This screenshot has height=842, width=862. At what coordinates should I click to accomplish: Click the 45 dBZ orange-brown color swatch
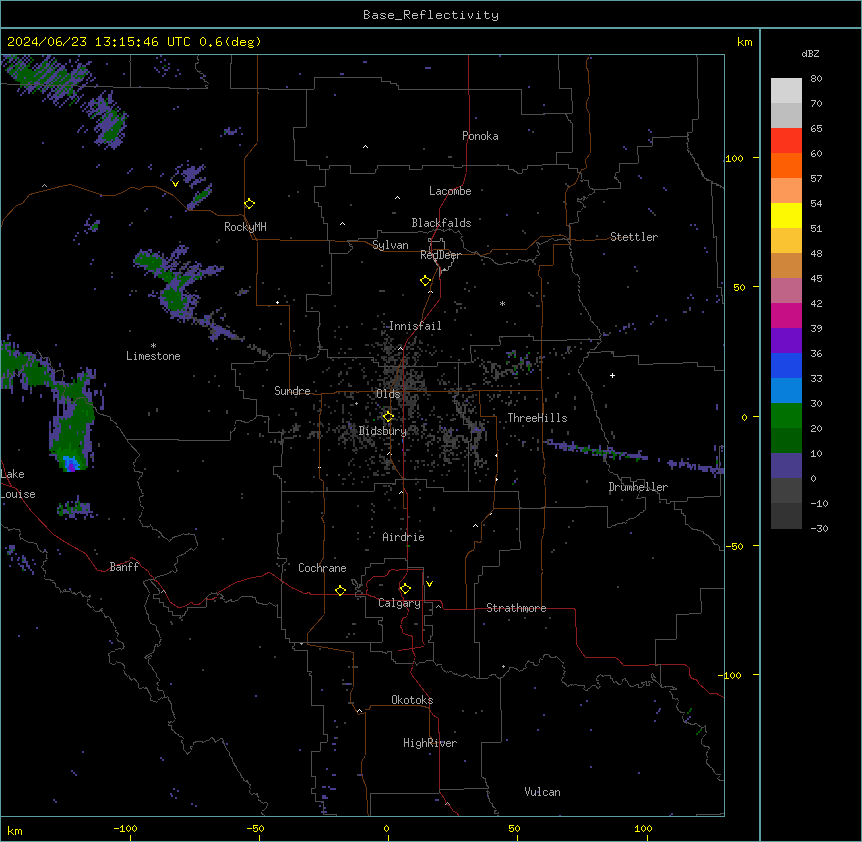pos(786,265)
